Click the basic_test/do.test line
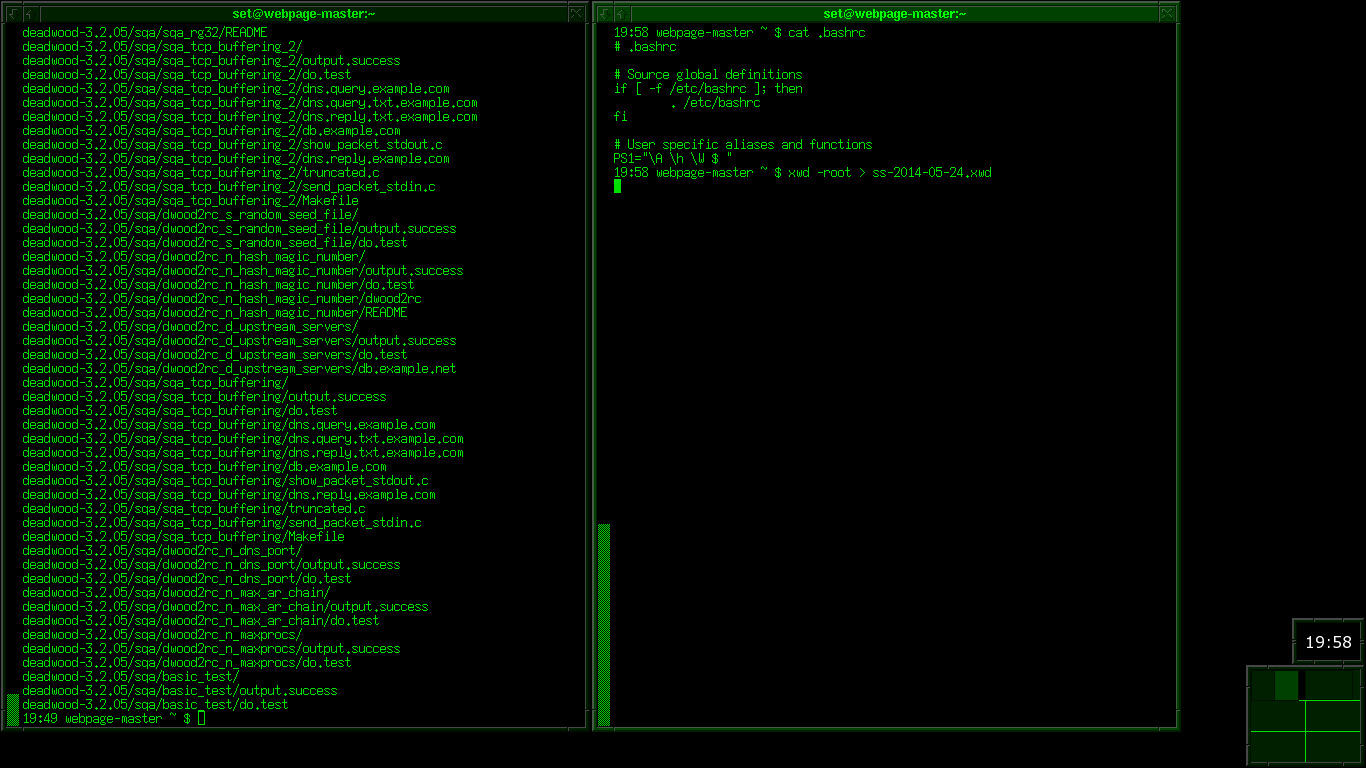Image resolution: width=1366 pixels, height=768 pixels. coord(155,704)
